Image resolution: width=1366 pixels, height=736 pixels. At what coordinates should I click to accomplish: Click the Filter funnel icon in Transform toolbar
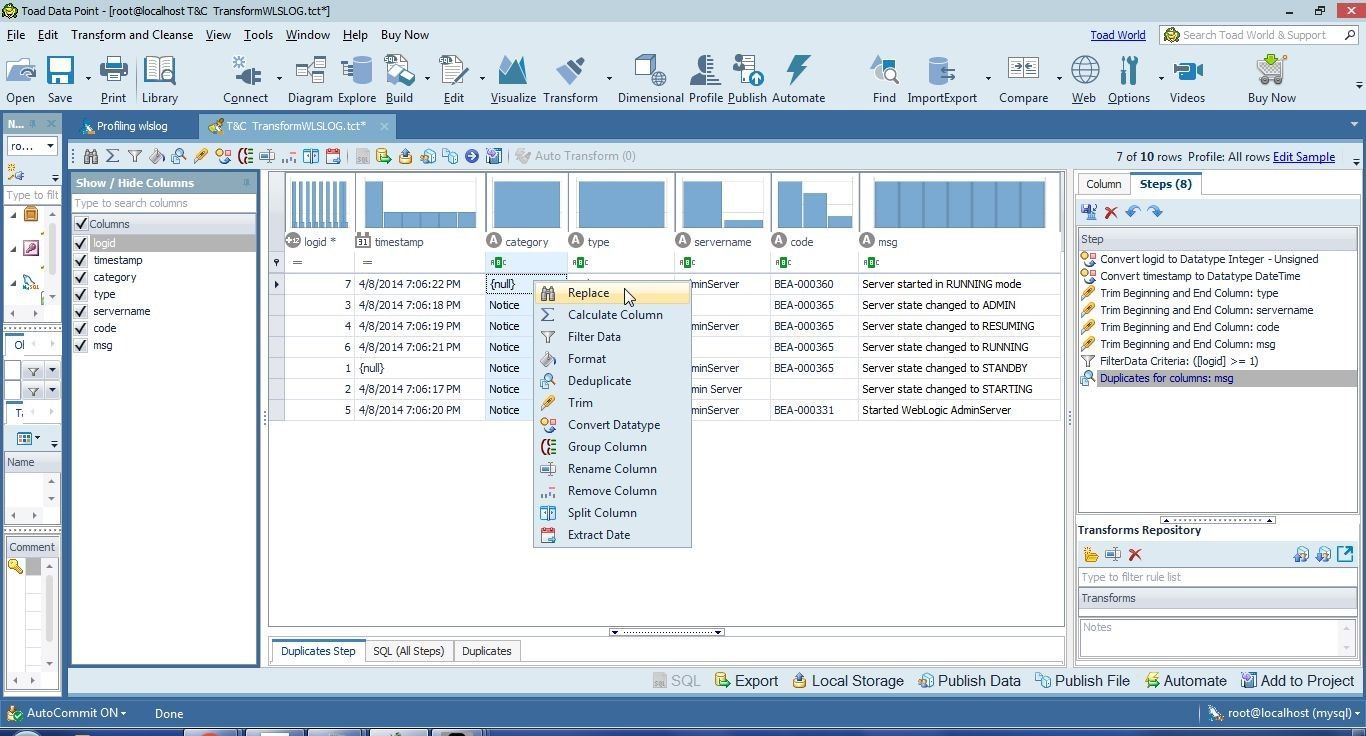(x=135, y=156)
